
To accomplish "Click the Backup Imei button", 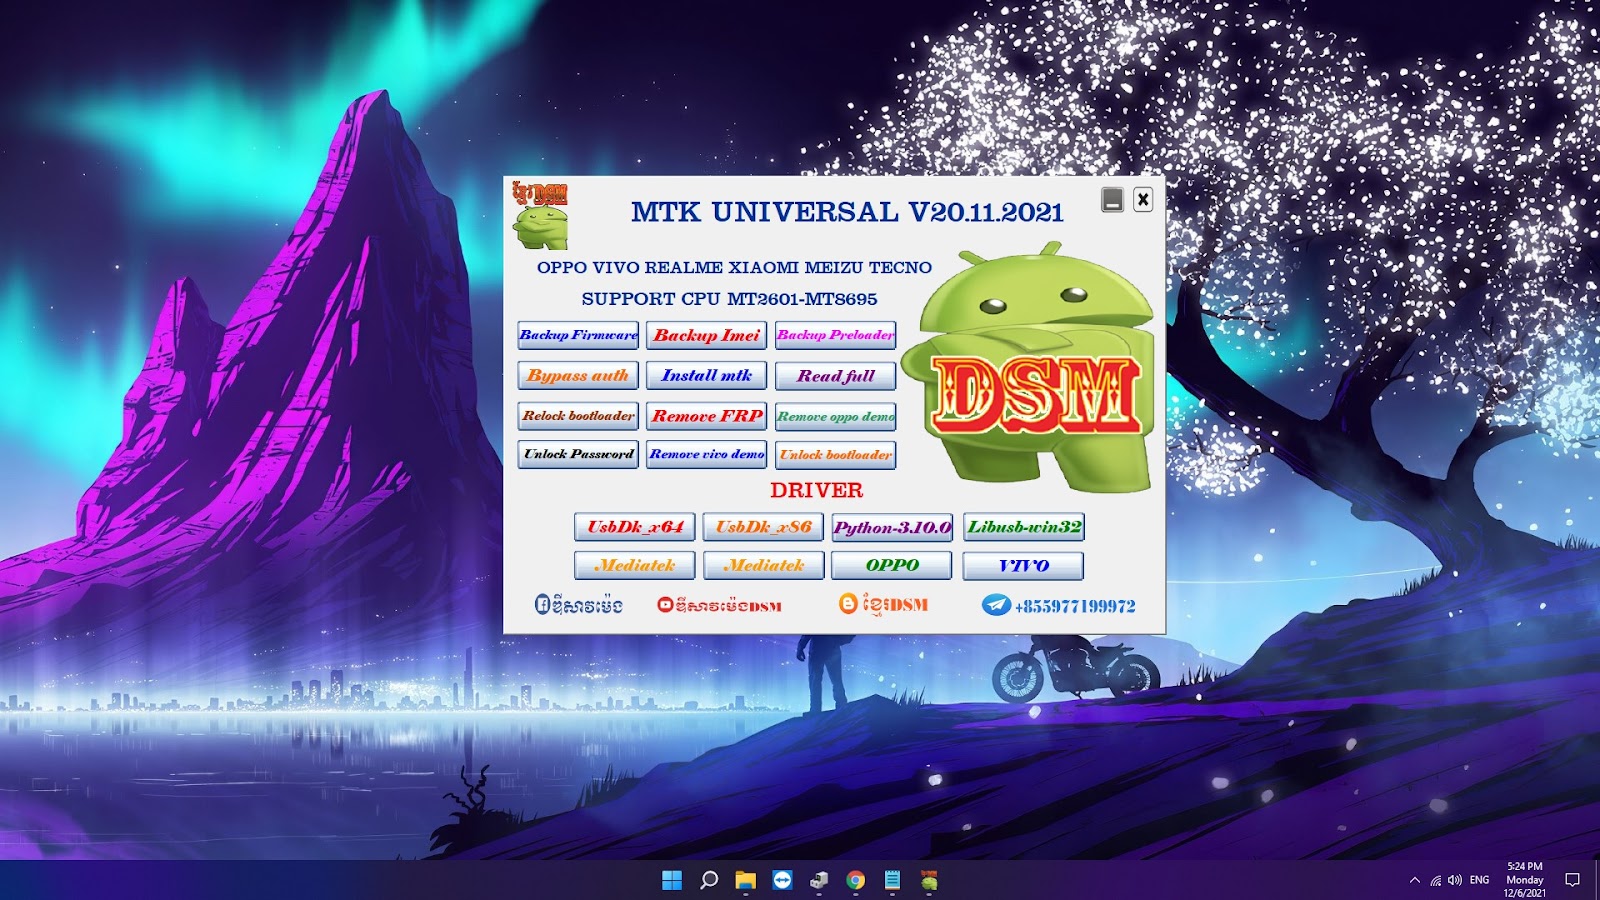I will click(x=706, y=335).
